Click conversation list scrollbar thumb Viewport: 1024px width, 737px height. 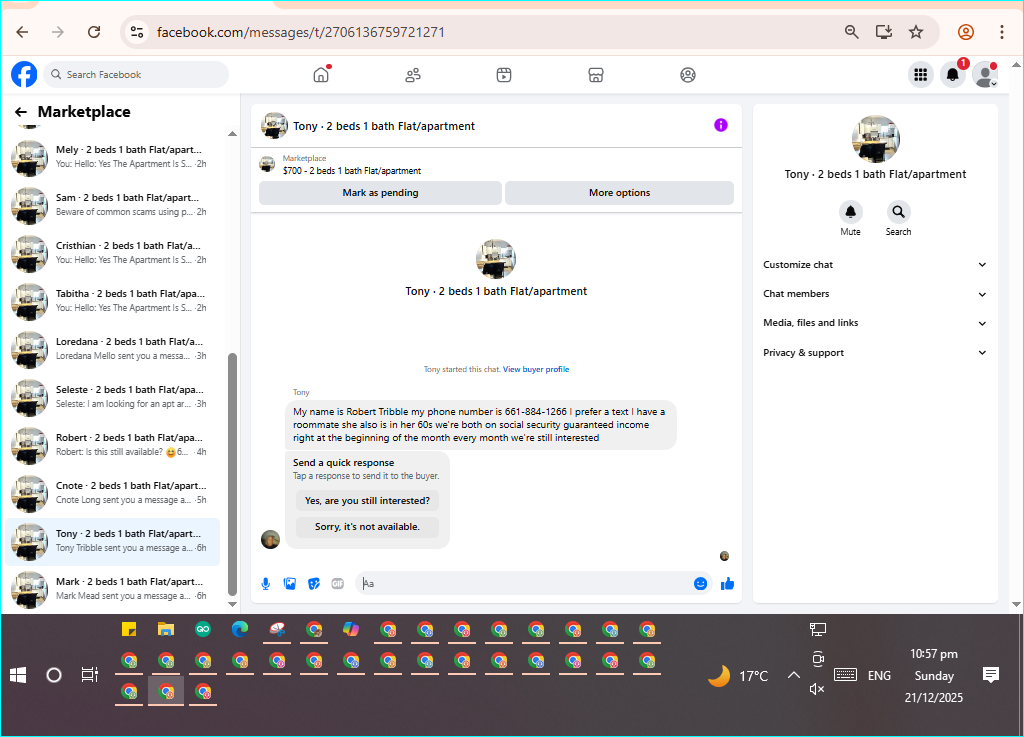(x=232, y=474)
